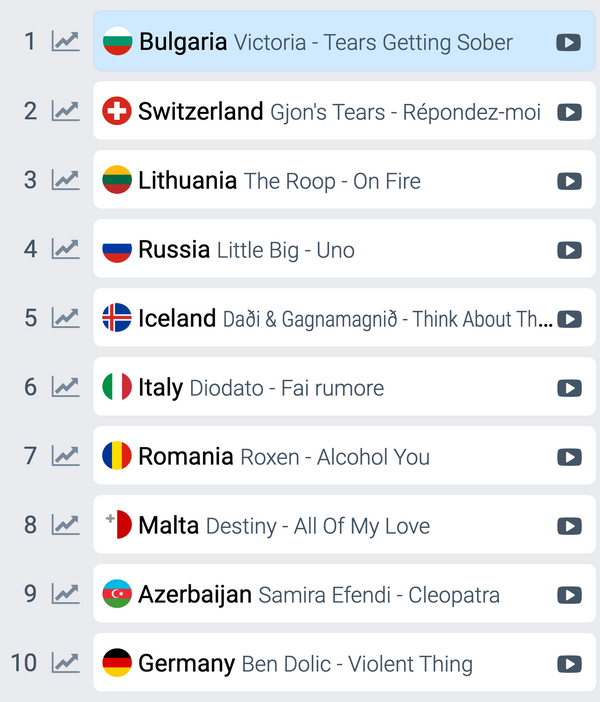Play video for Lithuania's On Fire
The image size is (600, 702).
pyautogui.click(x=569, y=181)
